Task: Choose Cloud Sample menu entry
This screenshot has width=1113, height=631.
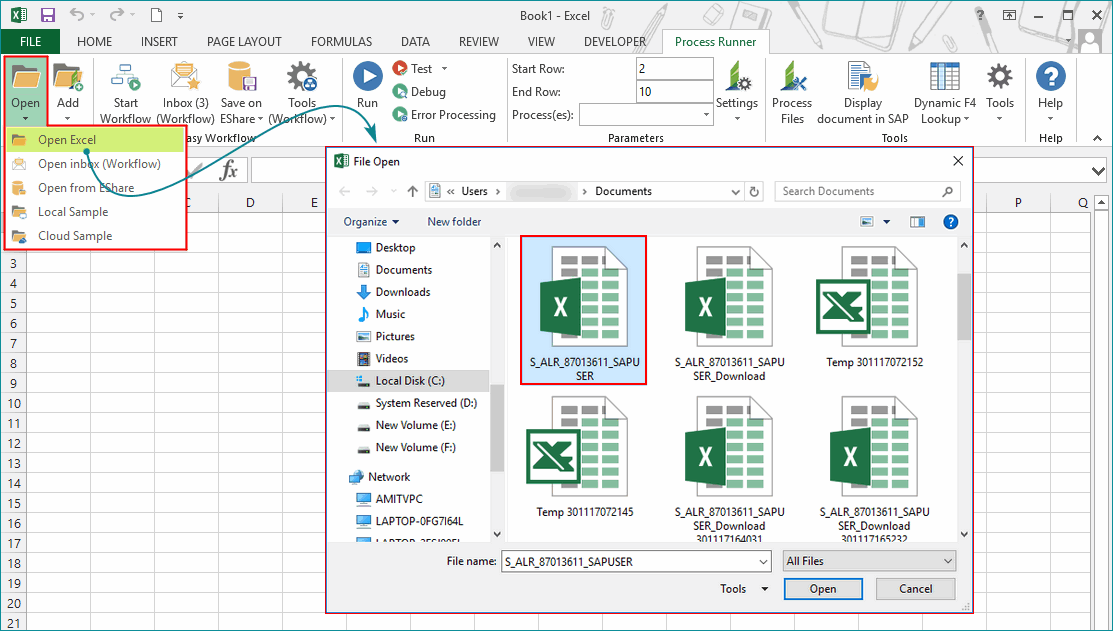Action: click(x=95, y=236)
